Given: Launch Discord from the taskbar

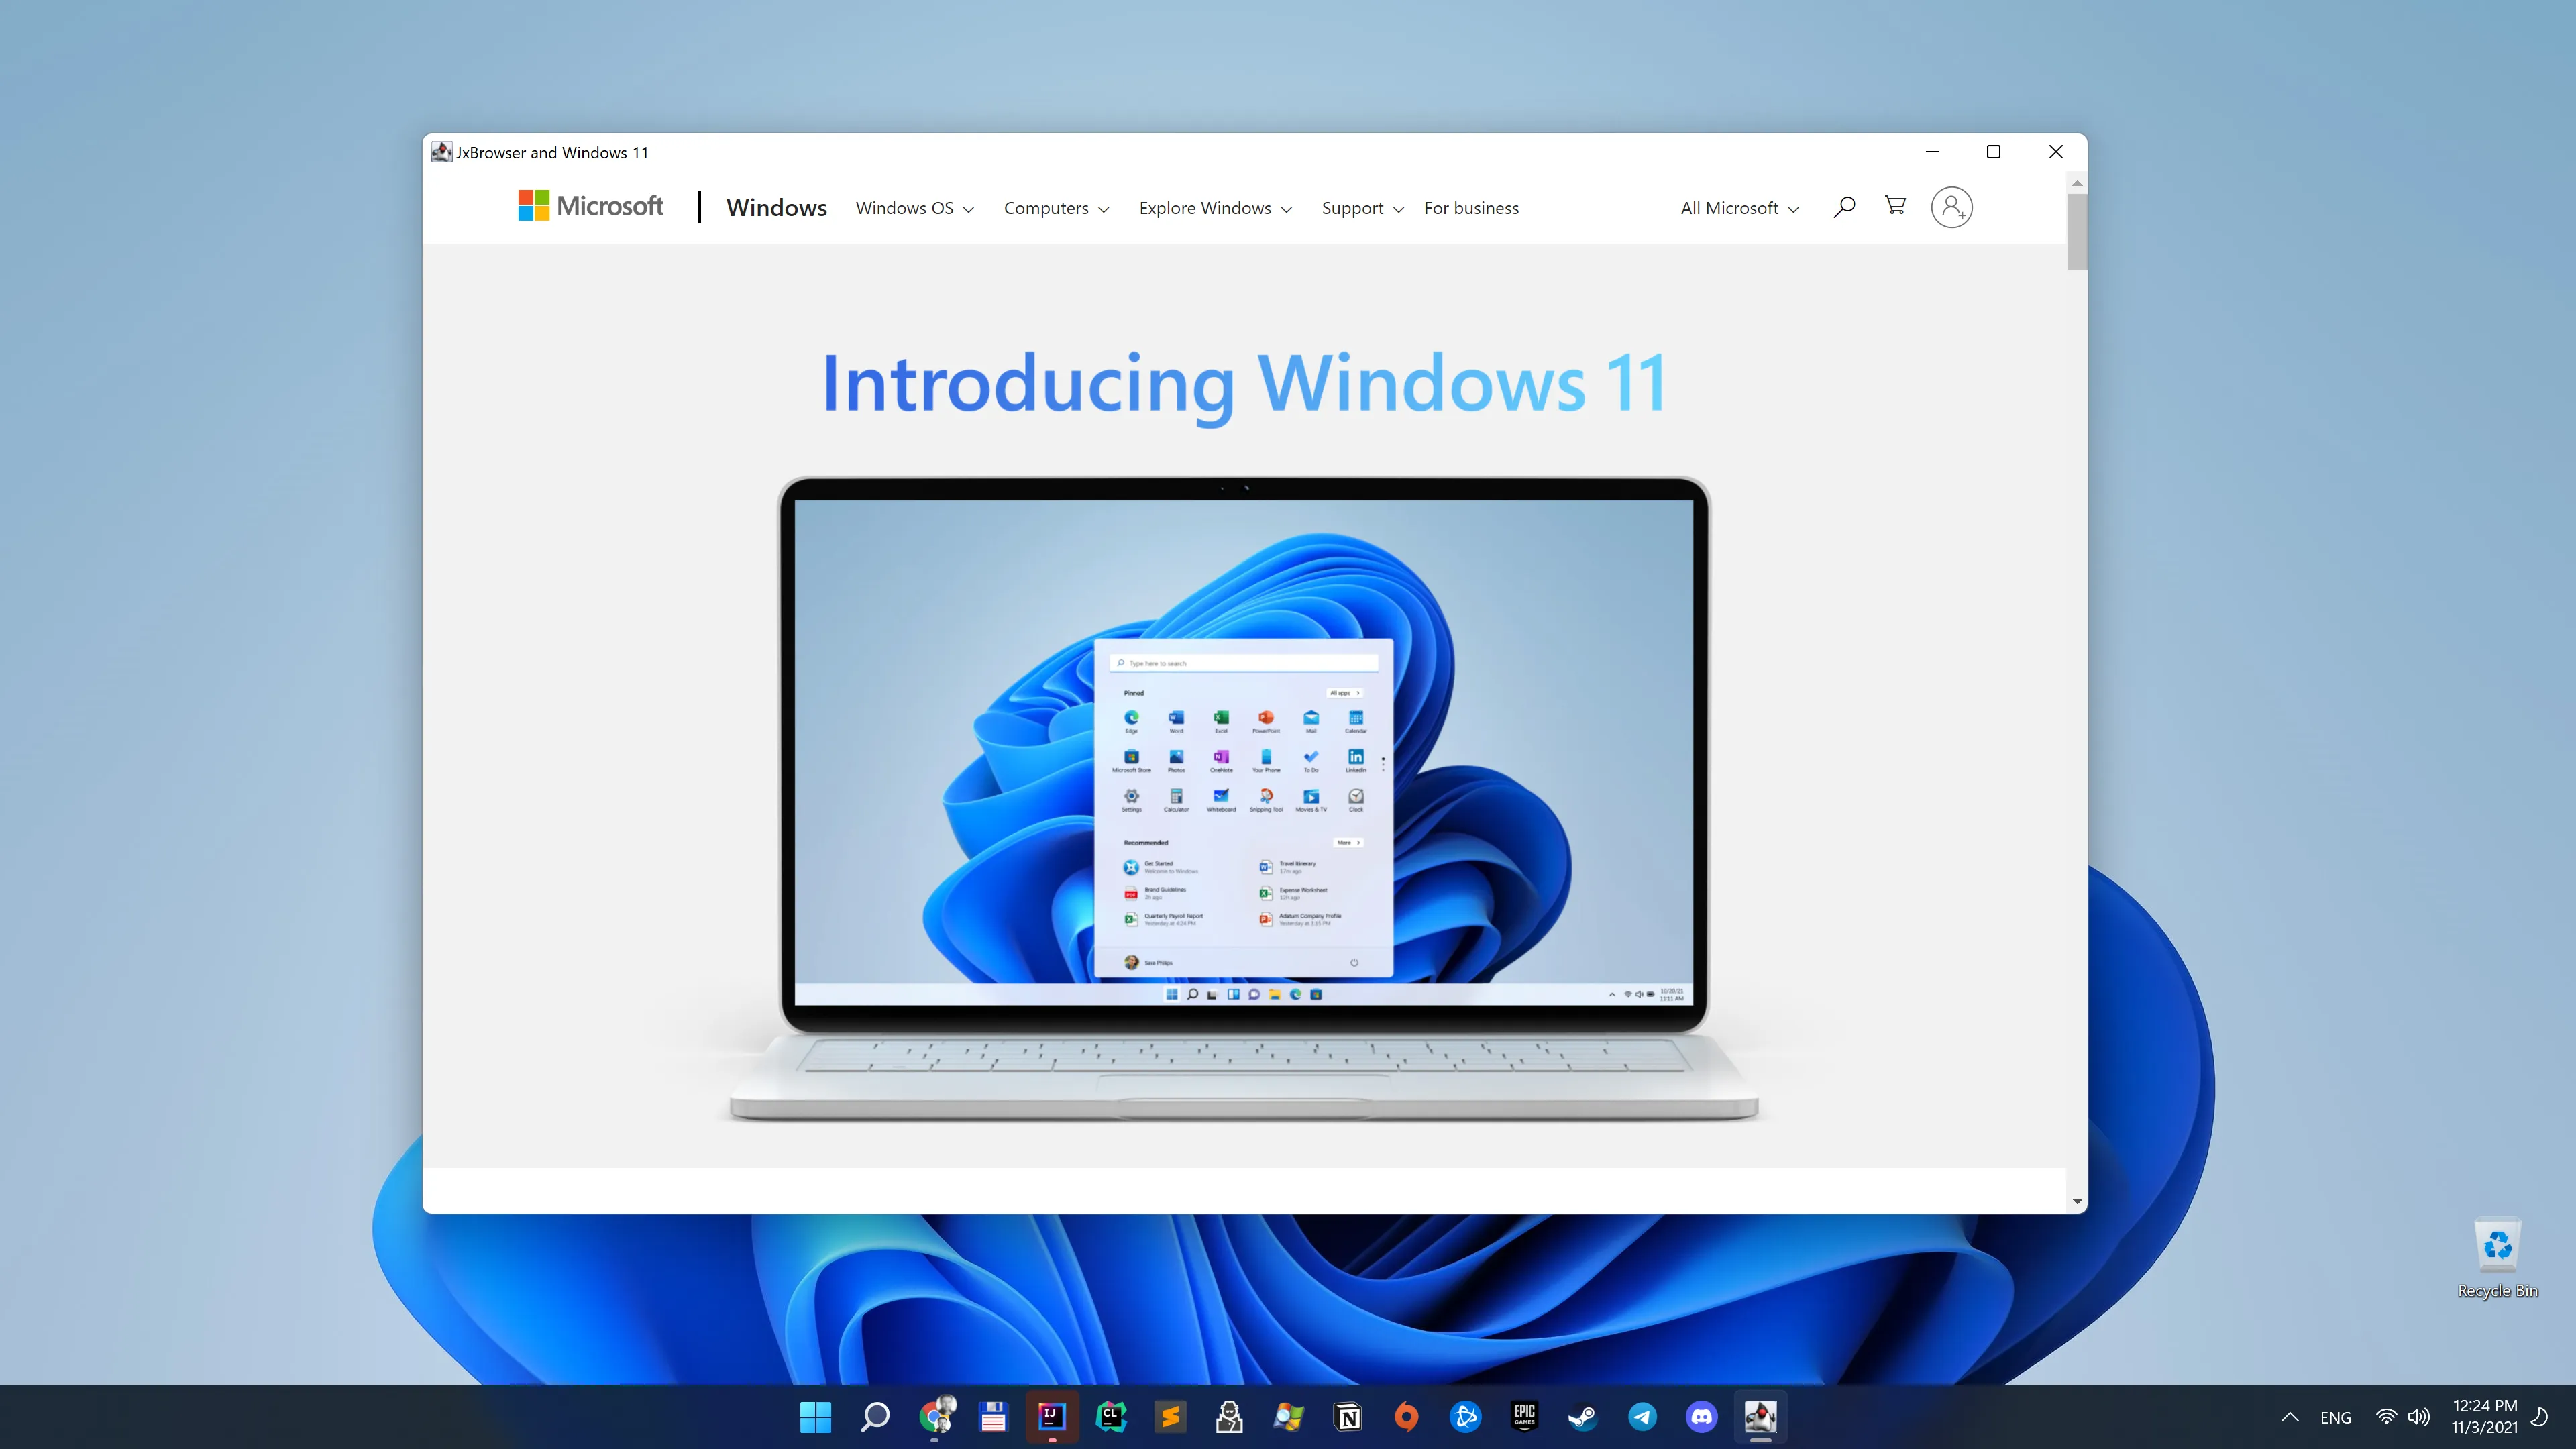Looking at the screenshot, I should pos(1701,1416).
